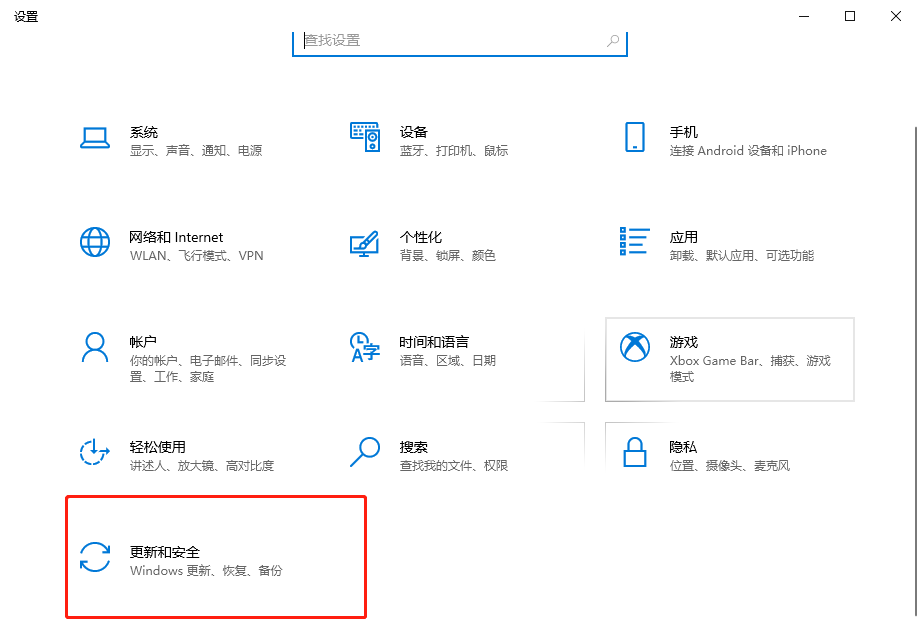The width and height of the screenshot is (919, 632).
Task: Click the globe icon for 网络和 Internet
Action: [x=95, y=243]
